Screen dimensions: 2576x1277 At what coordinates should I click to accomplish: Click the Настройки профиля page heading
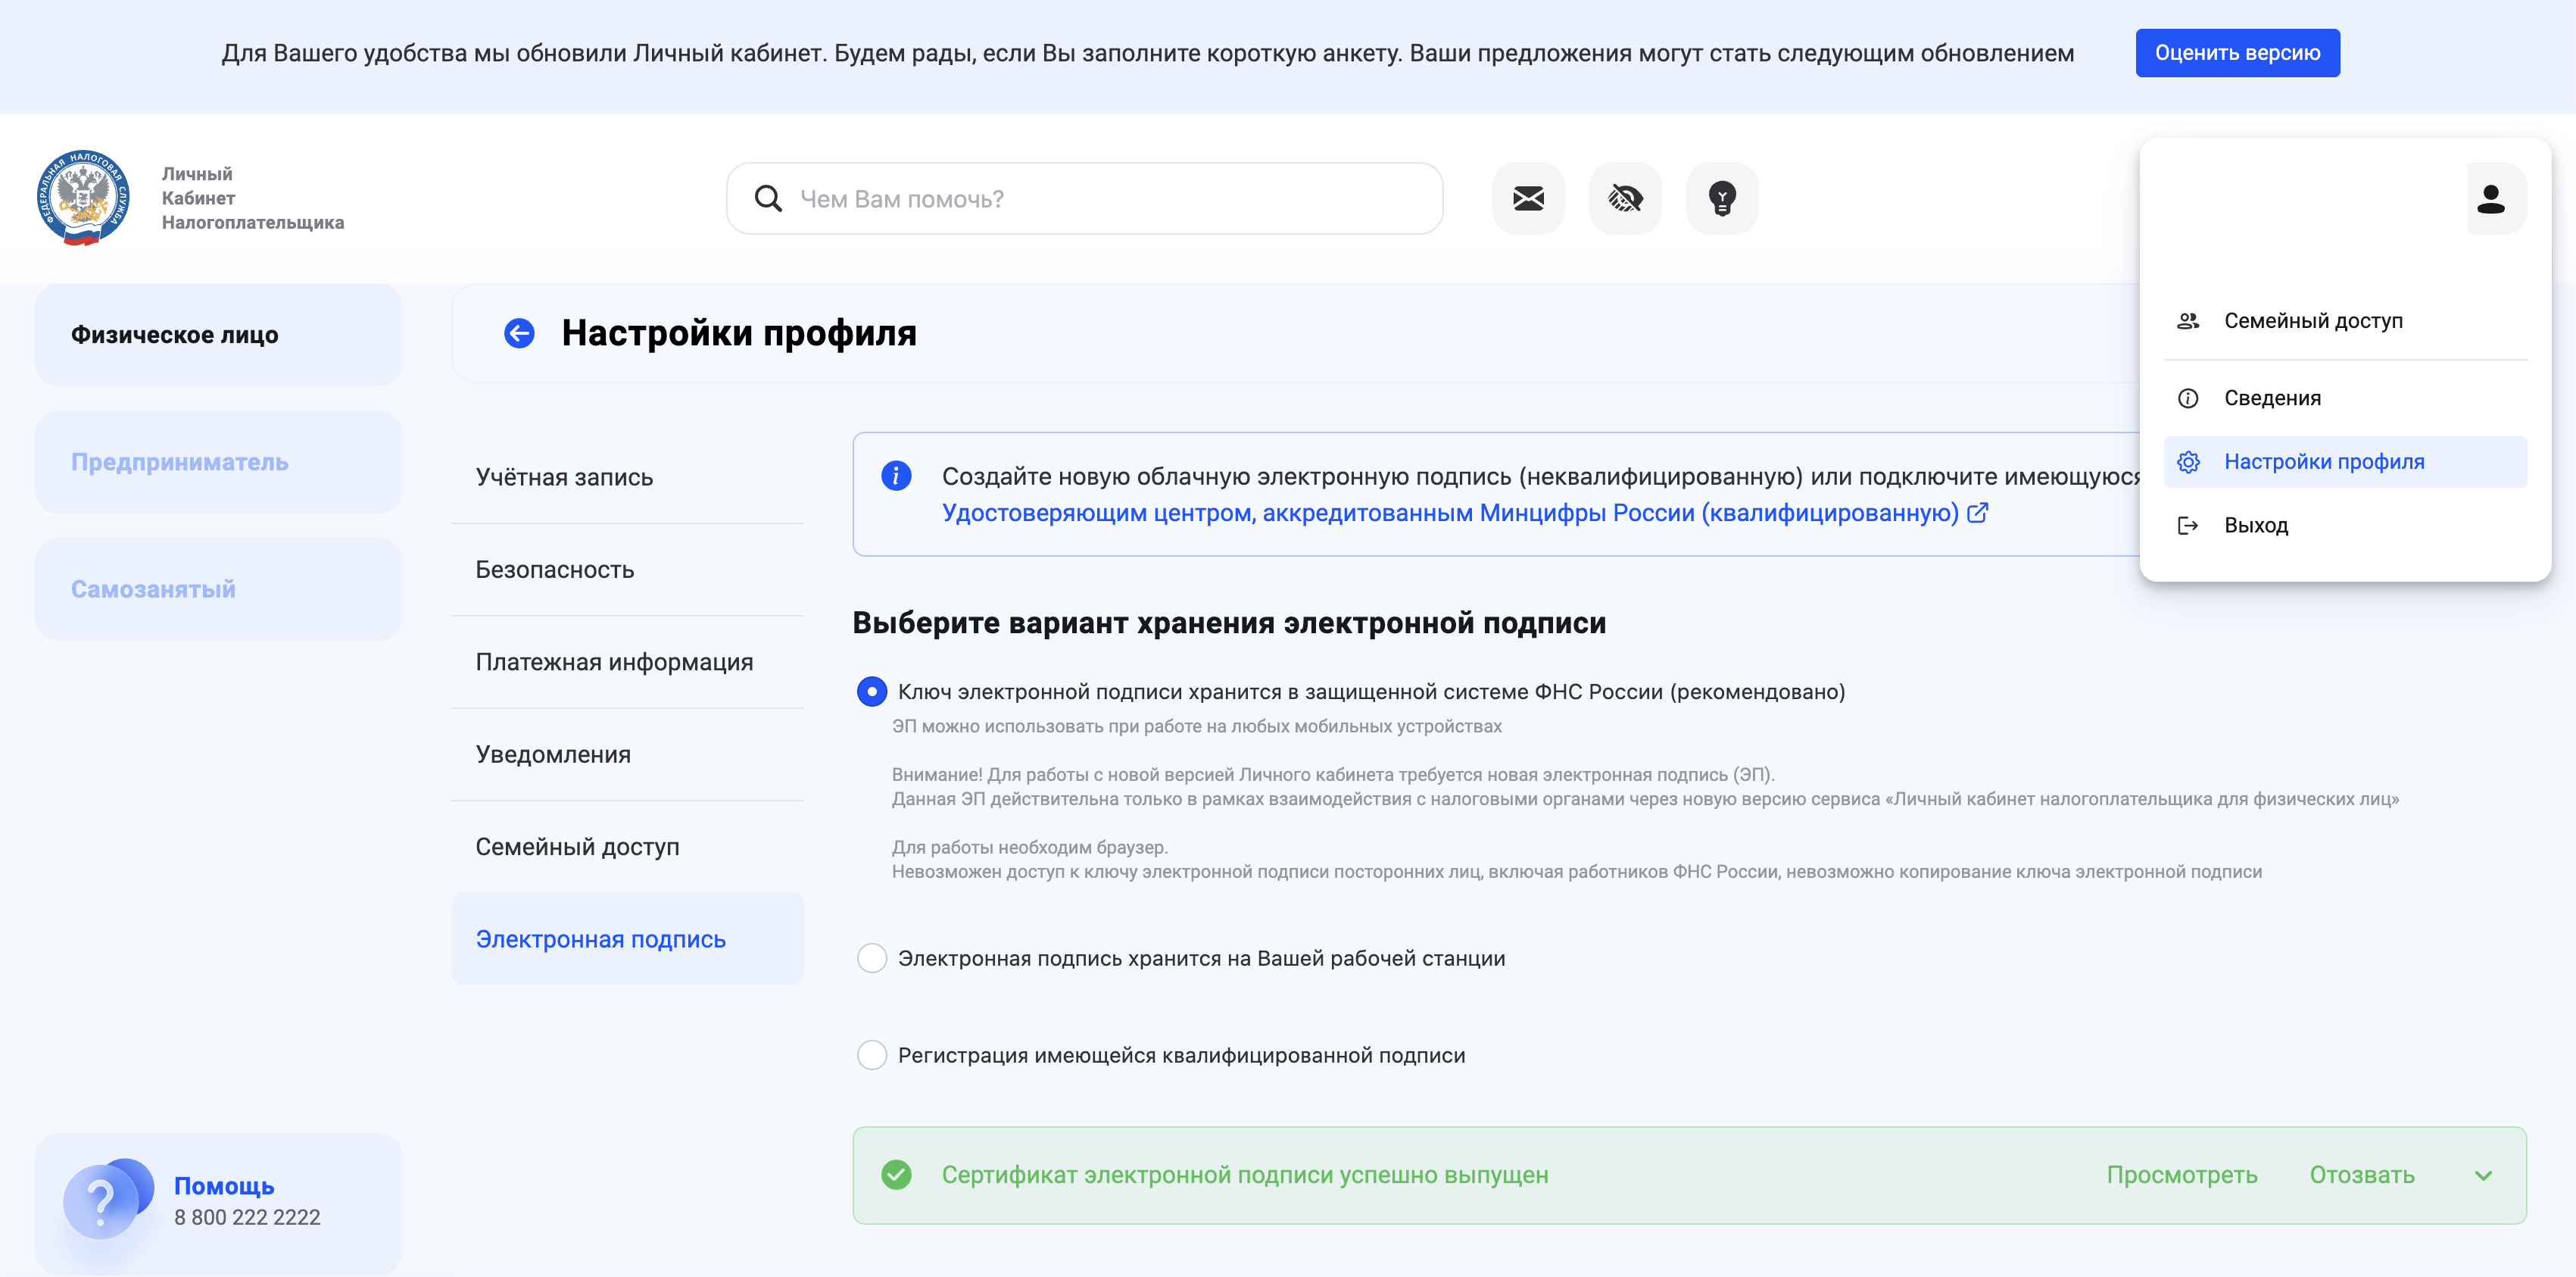click(x=739, y=333)
